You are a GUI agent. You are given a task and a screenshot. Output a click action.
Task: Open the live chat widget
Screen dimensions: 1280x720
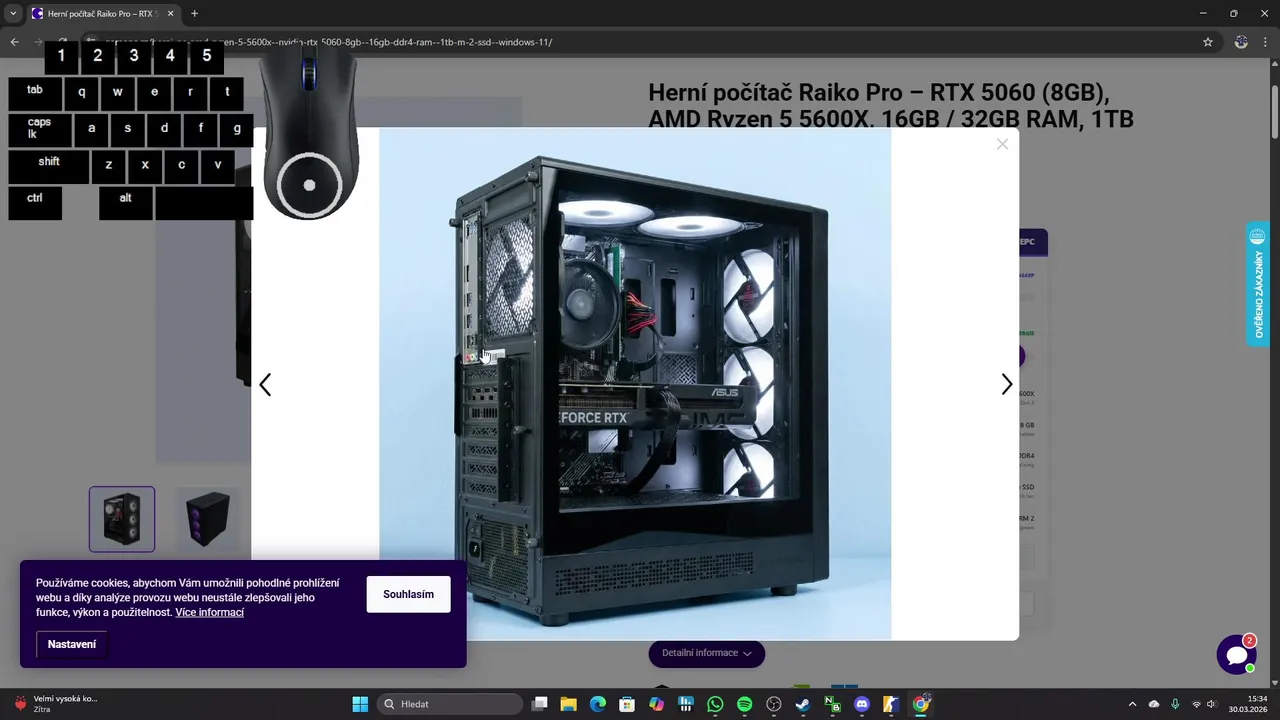(x=1236, y=655)
